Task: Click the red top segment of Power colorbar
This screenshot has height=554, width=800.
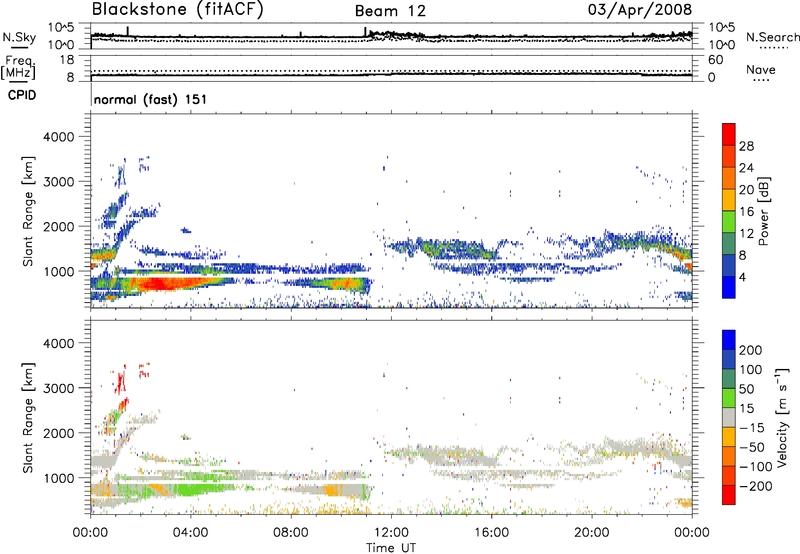Action: [729, 134]
